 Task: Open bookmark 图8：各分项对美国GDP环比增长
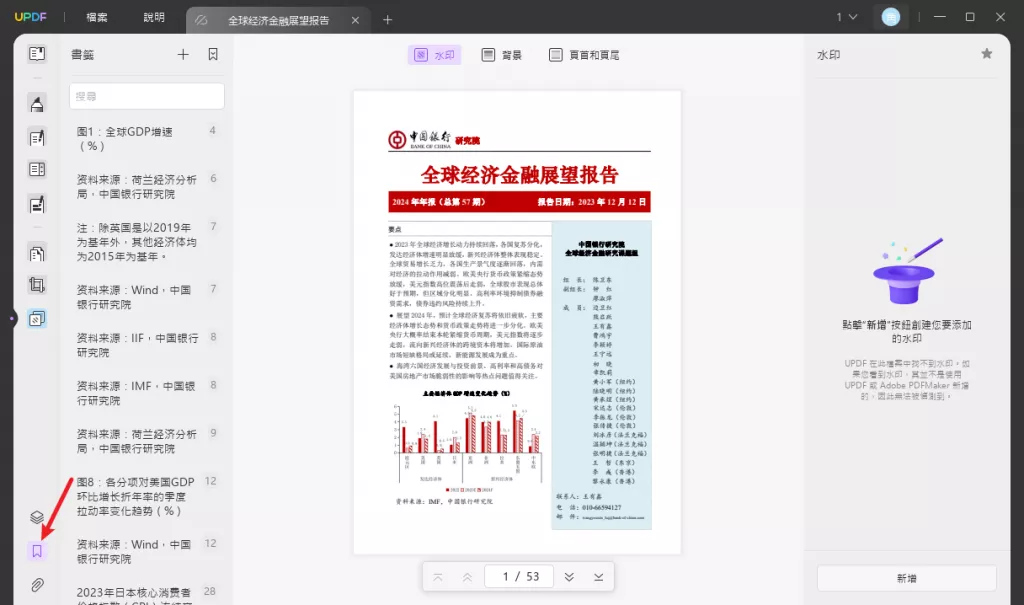coord(147,497)
